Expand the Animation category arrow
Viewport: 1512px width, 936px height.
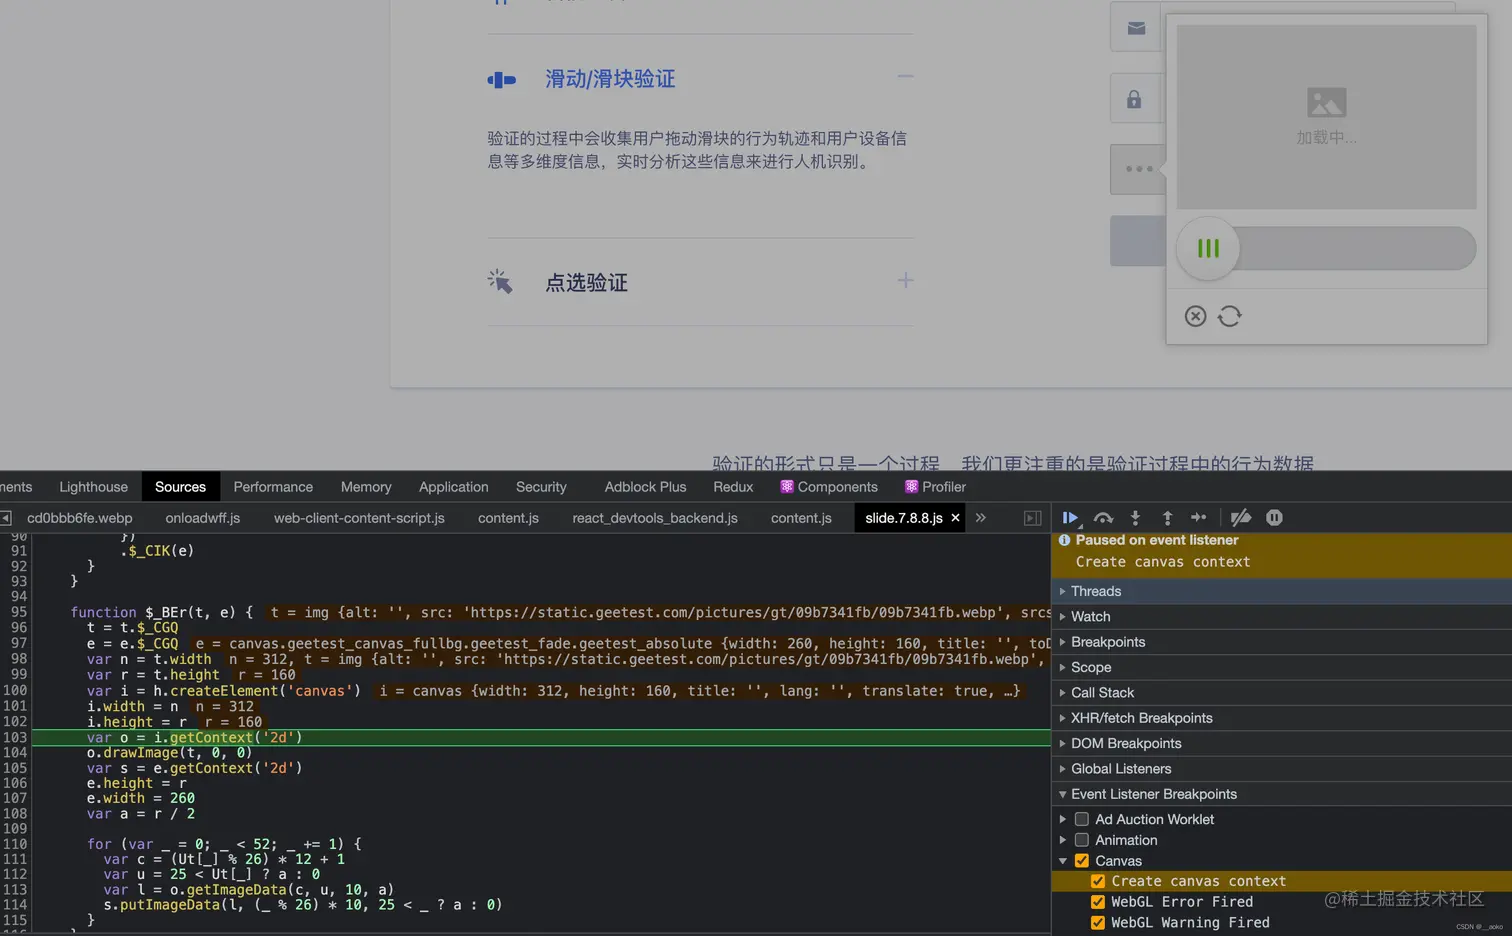pyautogui.click(x=1063, y=840)
